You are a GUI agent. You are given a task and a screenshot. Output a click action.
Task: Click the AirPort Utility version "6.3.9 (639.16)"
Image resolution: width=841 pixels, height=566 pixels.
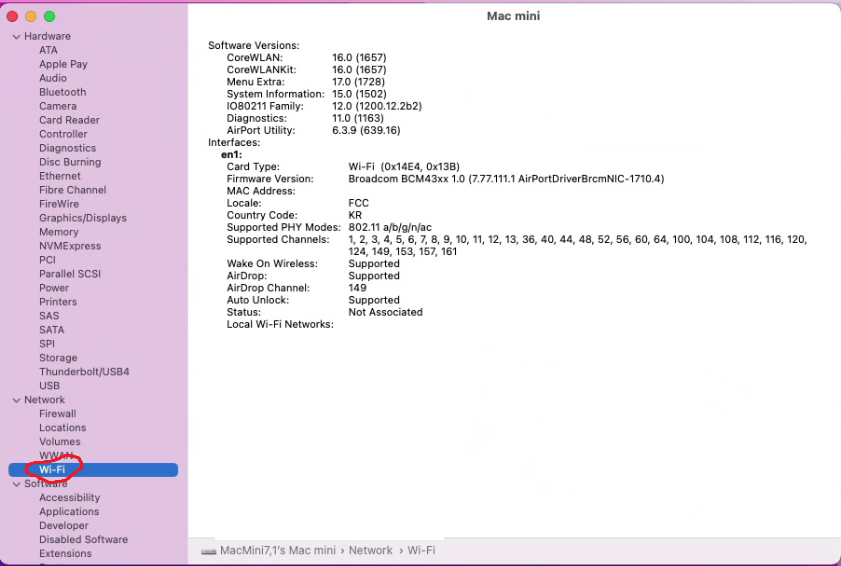(366, 130)
